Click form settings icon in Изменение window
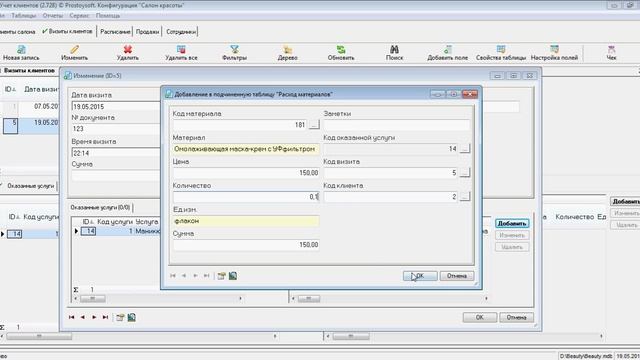 [x=120, y=317]
